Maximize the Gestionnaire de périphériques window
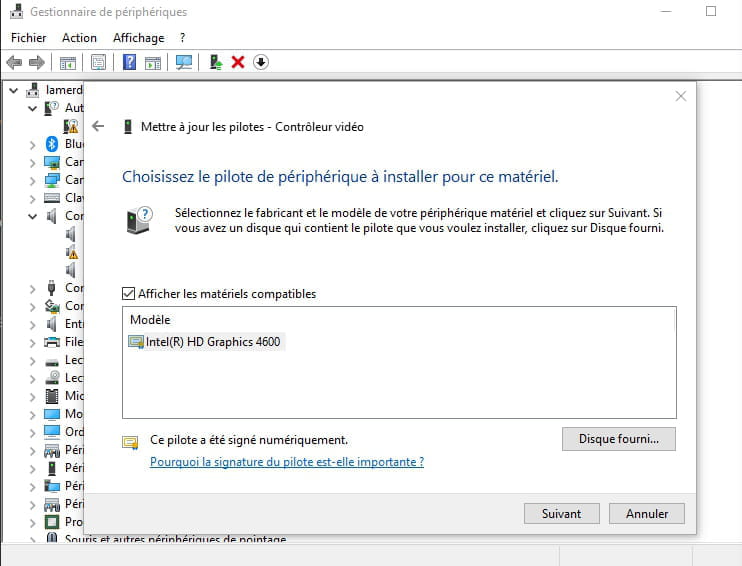The image size is (742, 566). [x=711, y=11]
